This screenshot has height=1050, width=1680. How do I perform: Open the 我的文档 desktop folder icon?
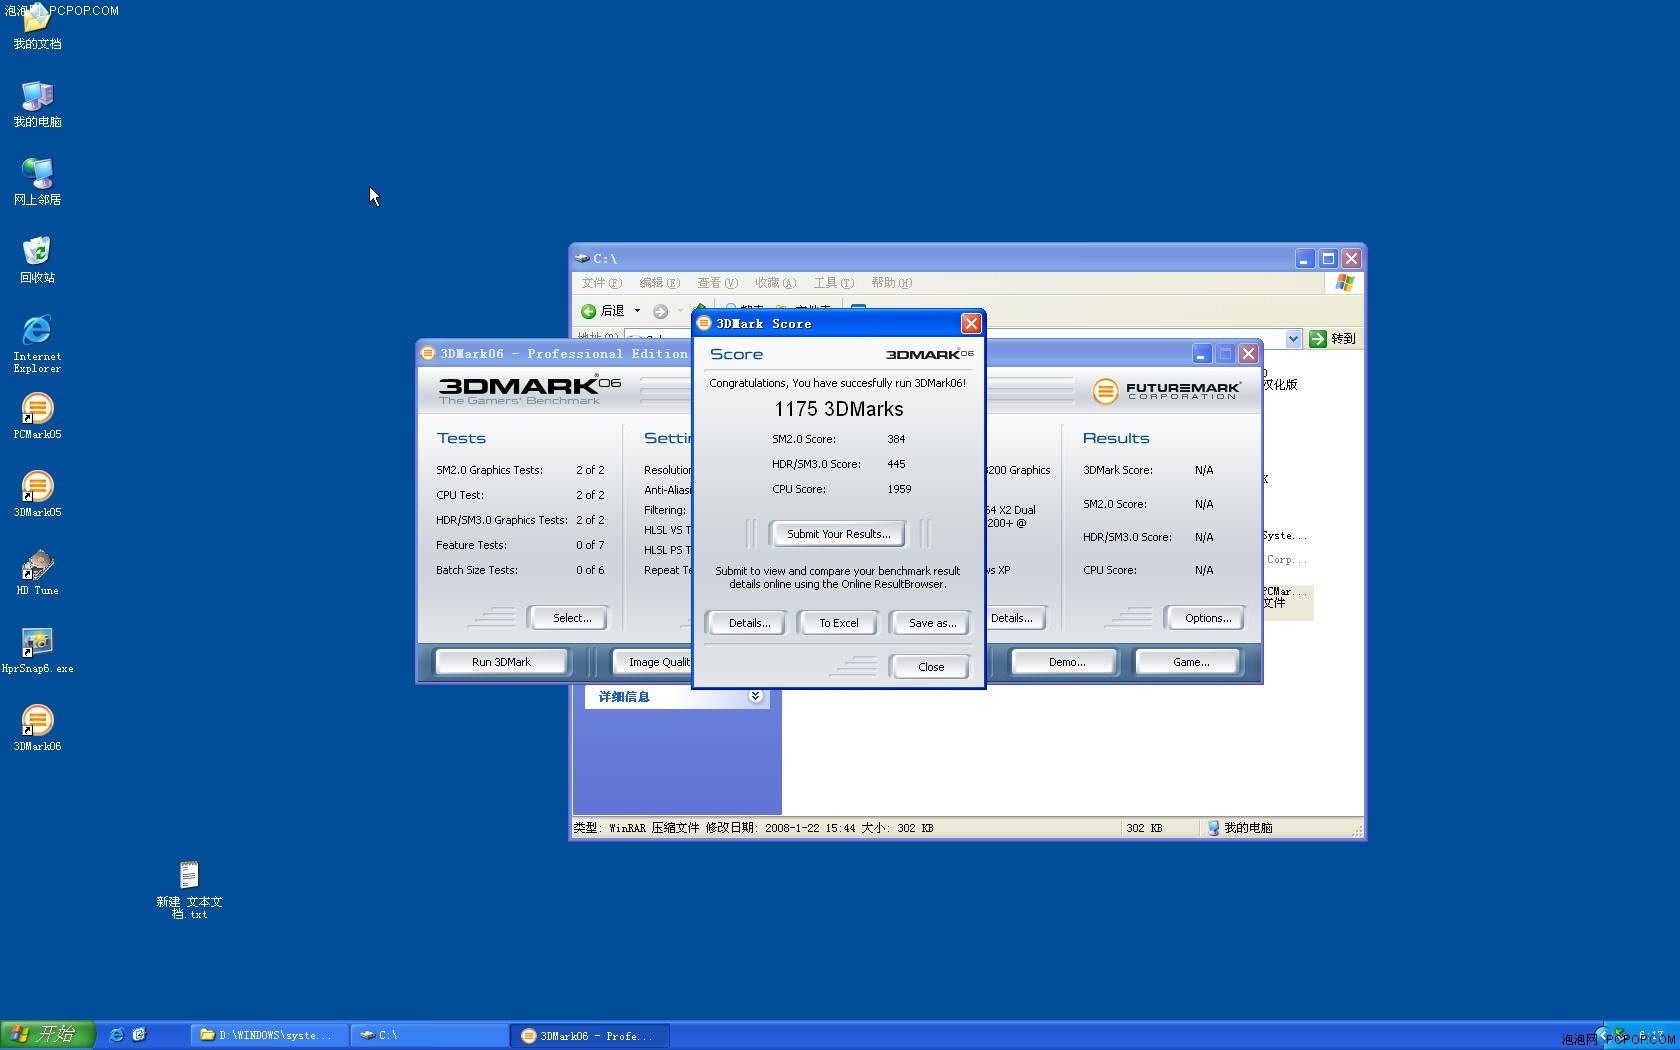pos(37,20)
